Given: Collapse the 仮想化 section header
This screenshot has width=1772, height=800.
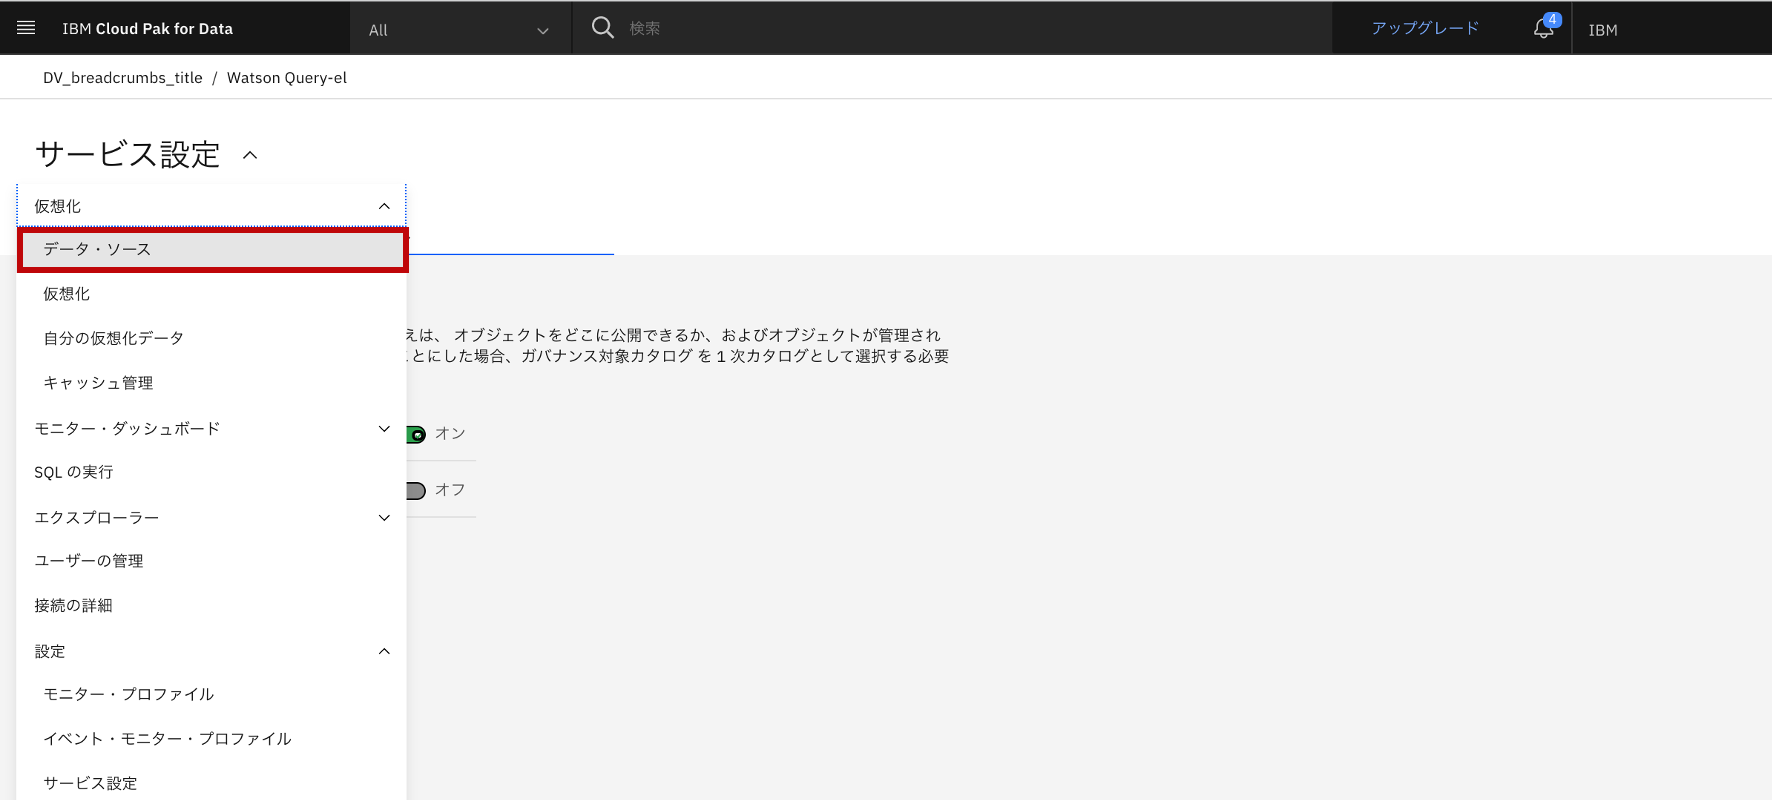Looking at the screenshot, I should tap(211, 206).
